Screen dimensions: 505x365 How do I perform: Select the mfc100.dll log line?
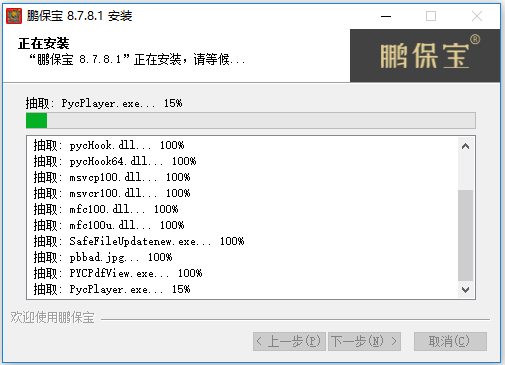(106, 209)
